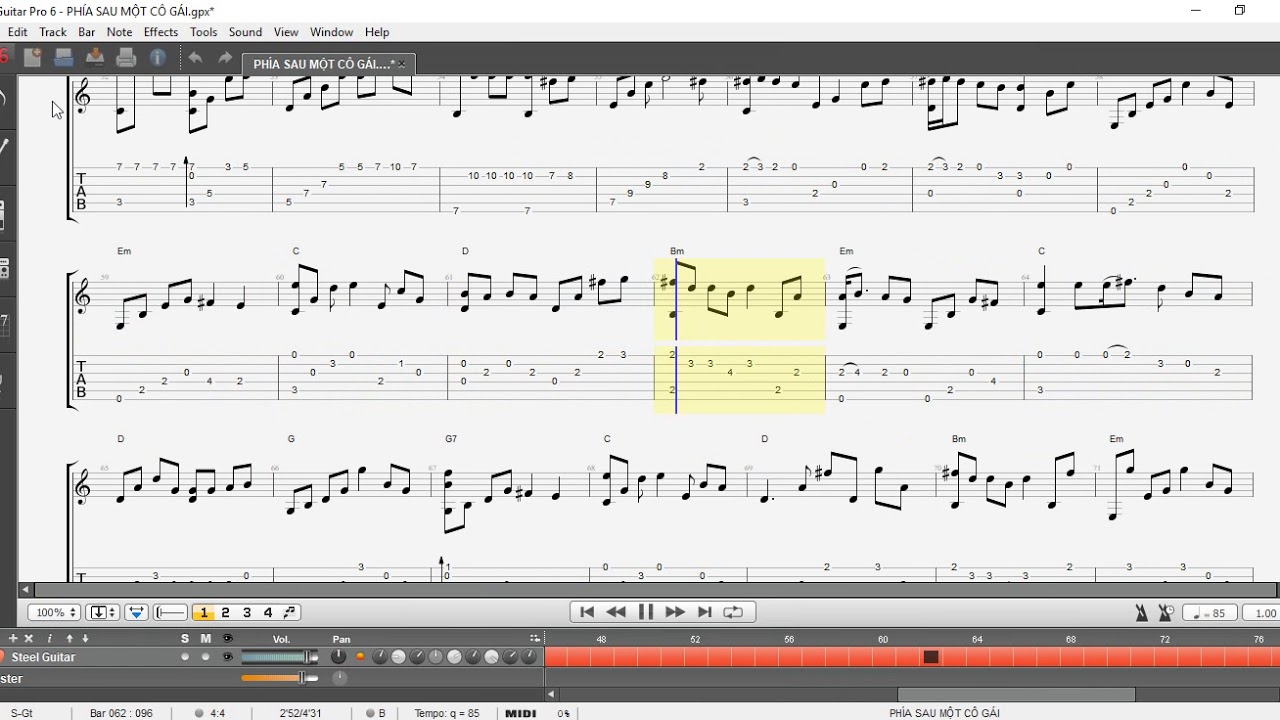Open the Window menu
Screen dimensions: 1280x720
331,32
